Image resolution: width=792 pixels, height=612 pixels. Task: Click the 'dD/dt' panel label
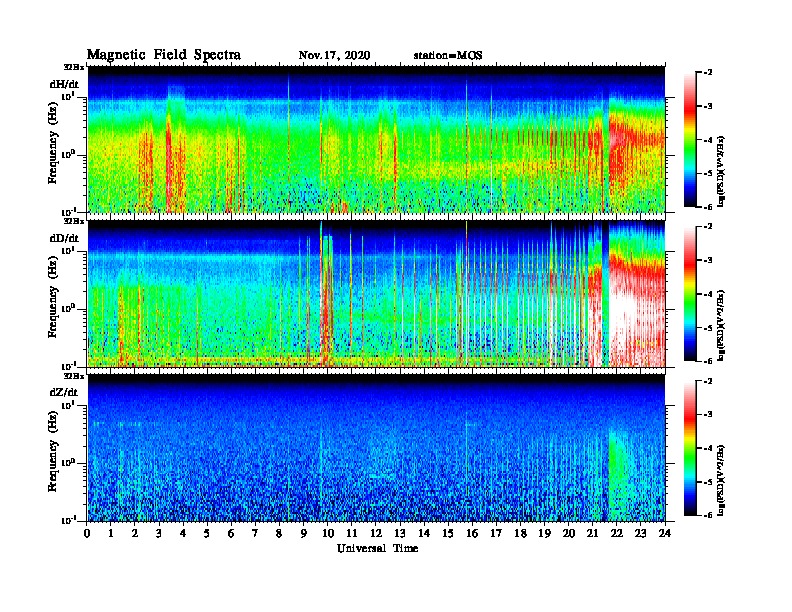[x=64, y=238]
